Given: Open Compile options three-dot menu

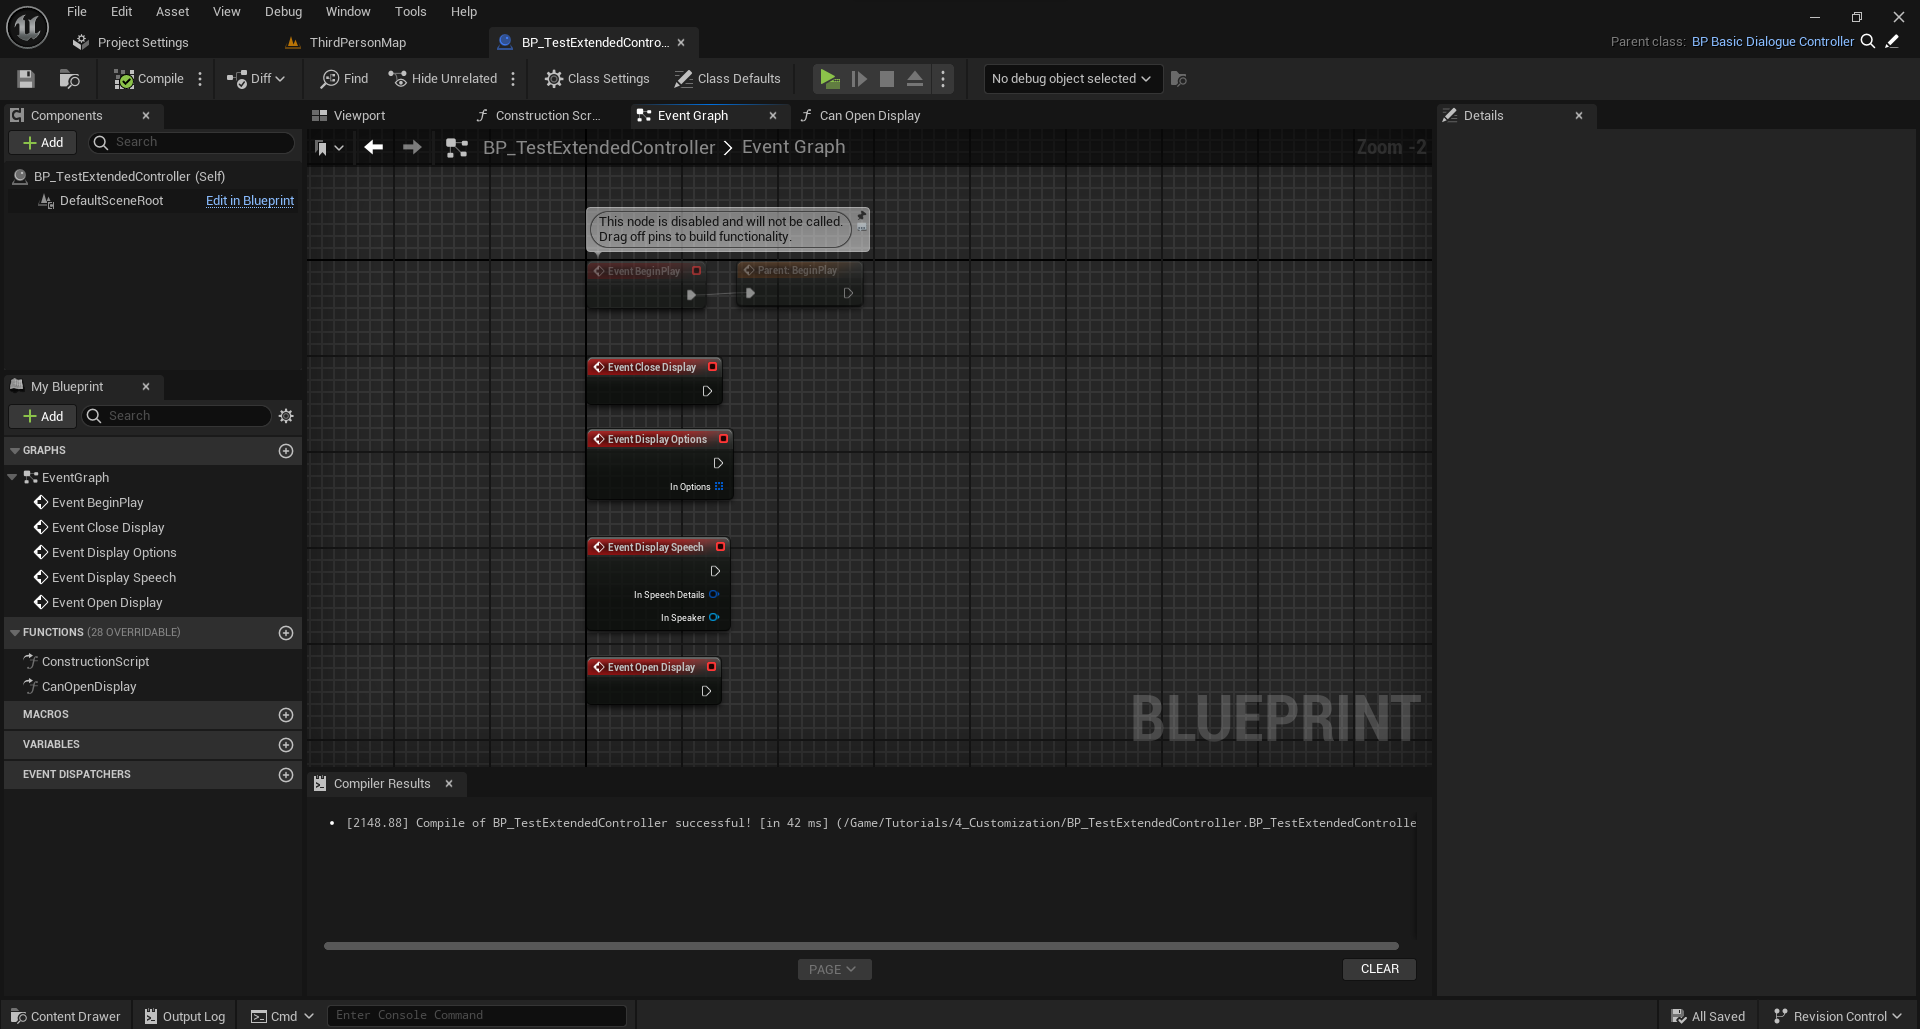Looking at the screenshot, I should 200,79.
